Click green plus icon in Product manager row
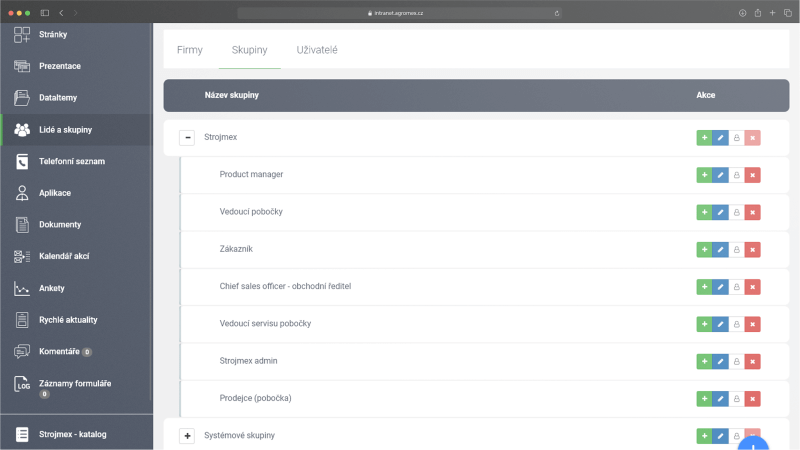800x450 pixels. [704, 175]
